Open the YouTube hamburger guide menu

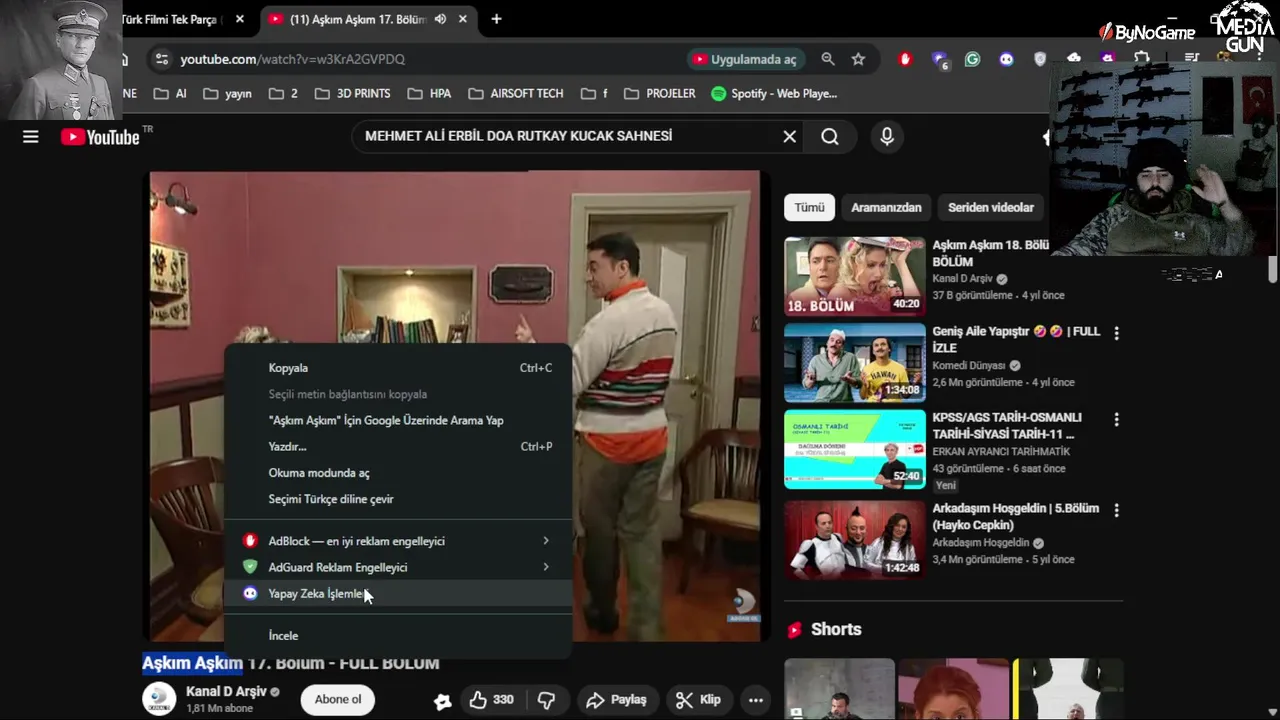coord(31,137)
